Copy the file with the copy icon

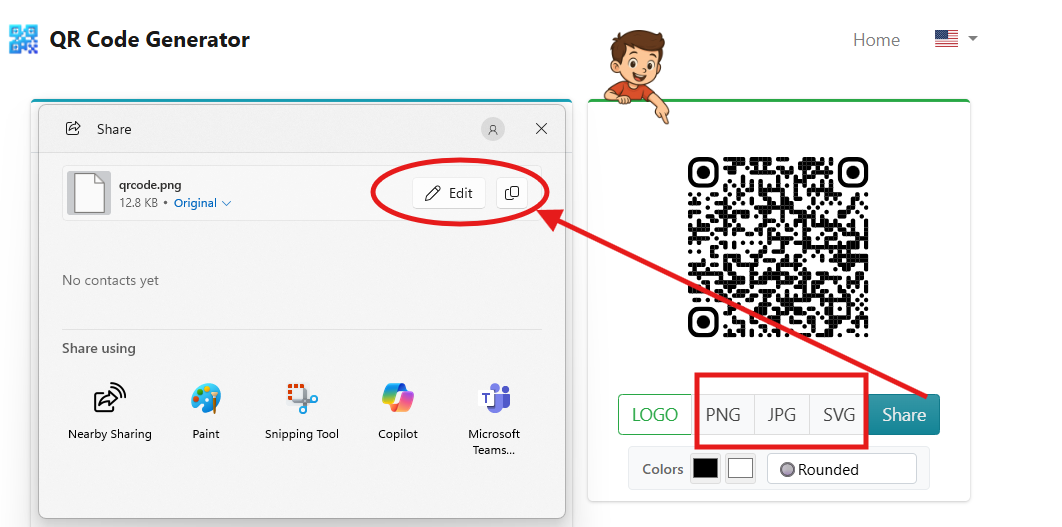coord(512,193)
